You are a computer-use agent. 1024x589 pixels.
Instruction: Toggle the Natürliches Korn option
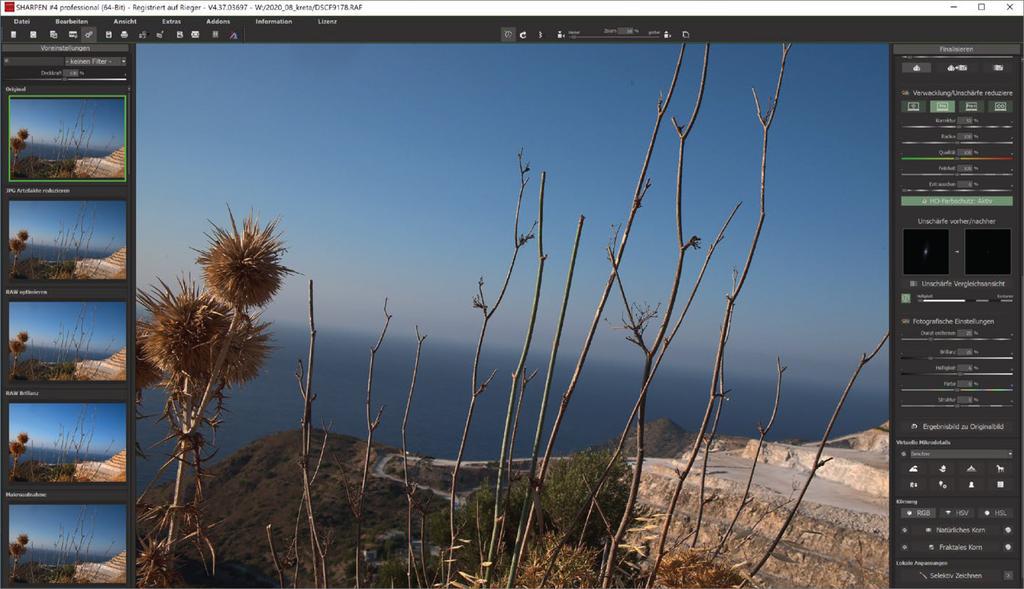click(x=955, y=530)
